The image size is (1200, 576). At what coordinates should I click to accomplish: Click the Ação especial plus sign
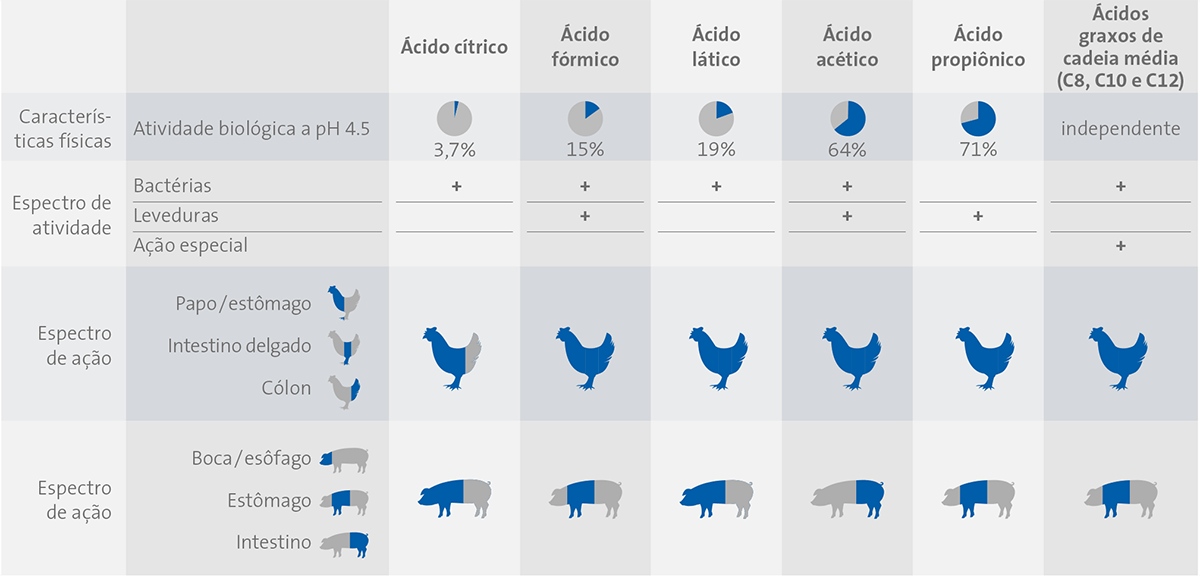pos(1119,245)
